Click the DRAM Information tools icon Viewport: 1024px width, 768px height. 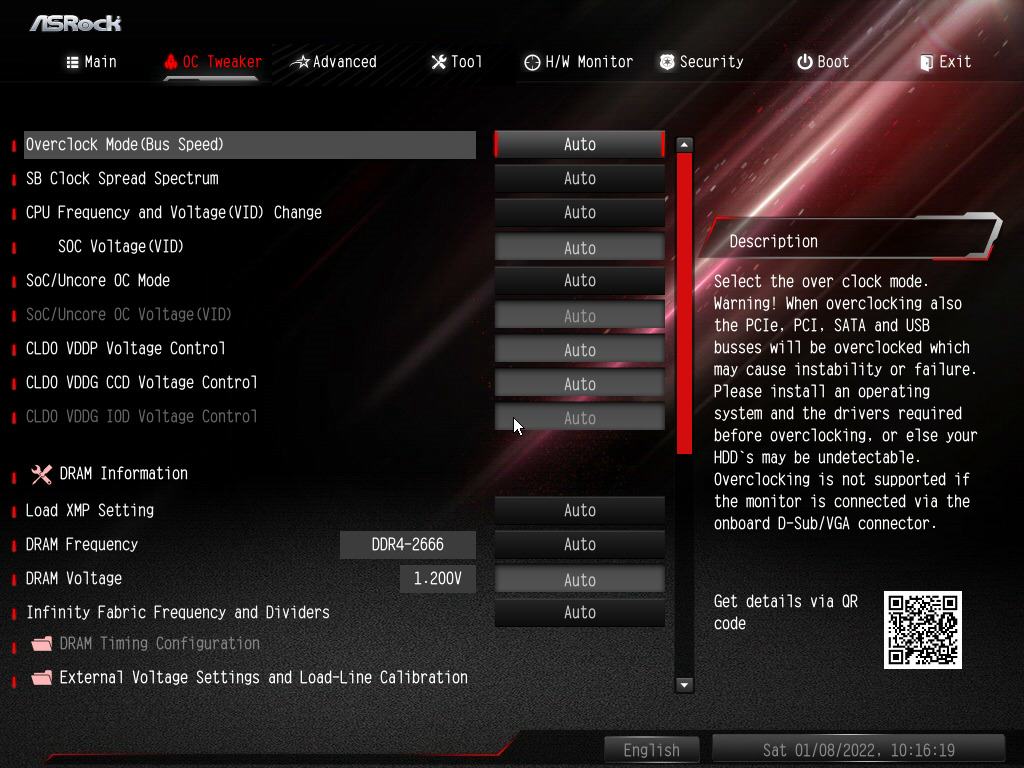[41, 474]
